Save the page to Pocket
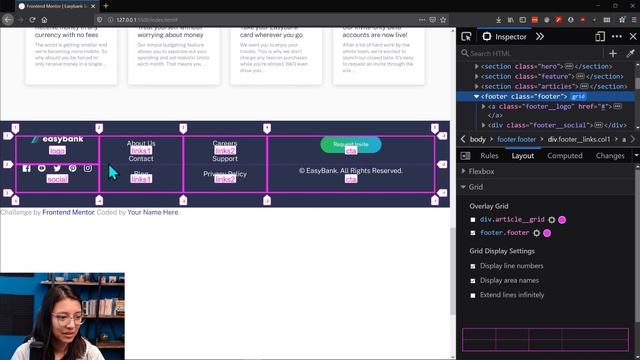The width and height of the screenshot is (640, 360). point(433,20)
